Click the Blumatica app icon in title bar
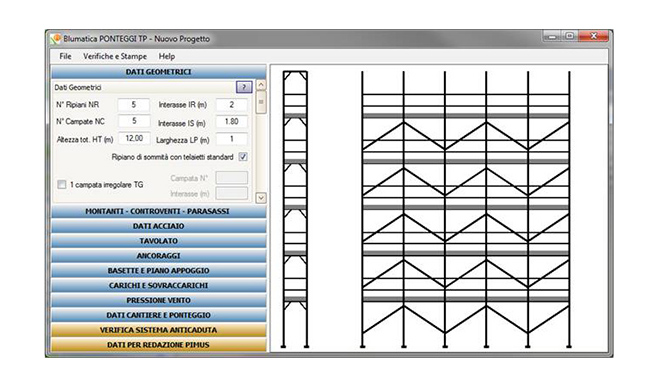This screenshot has height=387, width=660. tap(56, 39)
